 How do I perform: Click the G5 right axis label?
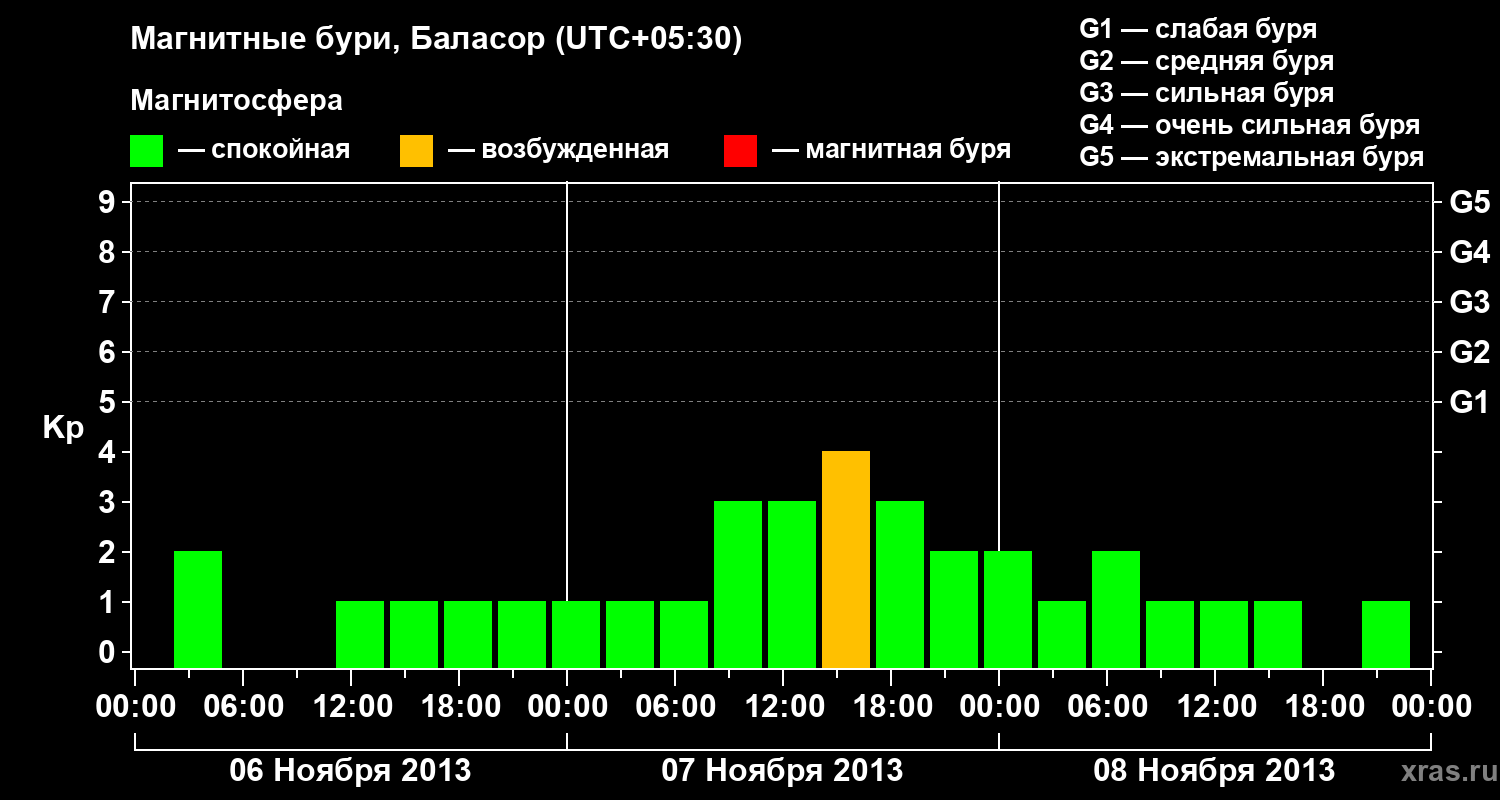pos(1469,202)
